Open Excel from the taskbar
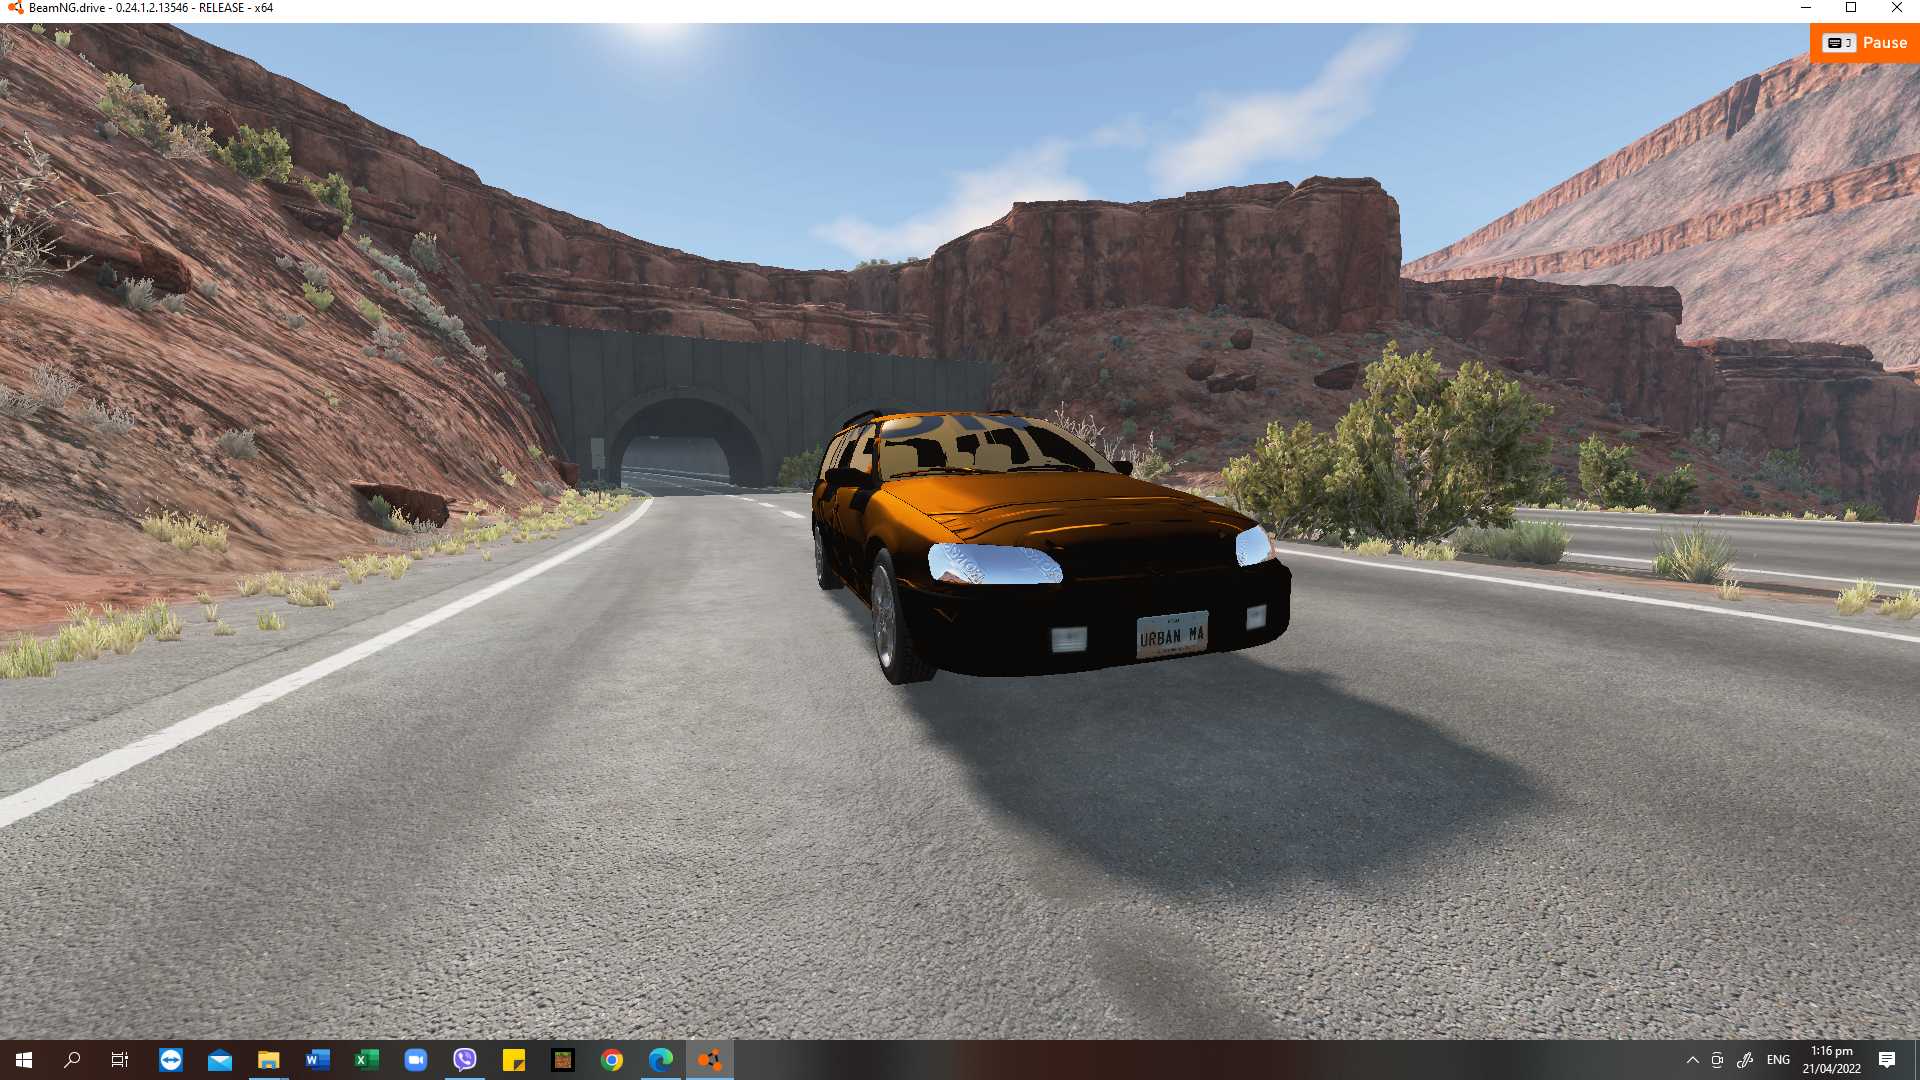The width and height of the screenshot is (1920, 1080). 367,1060
